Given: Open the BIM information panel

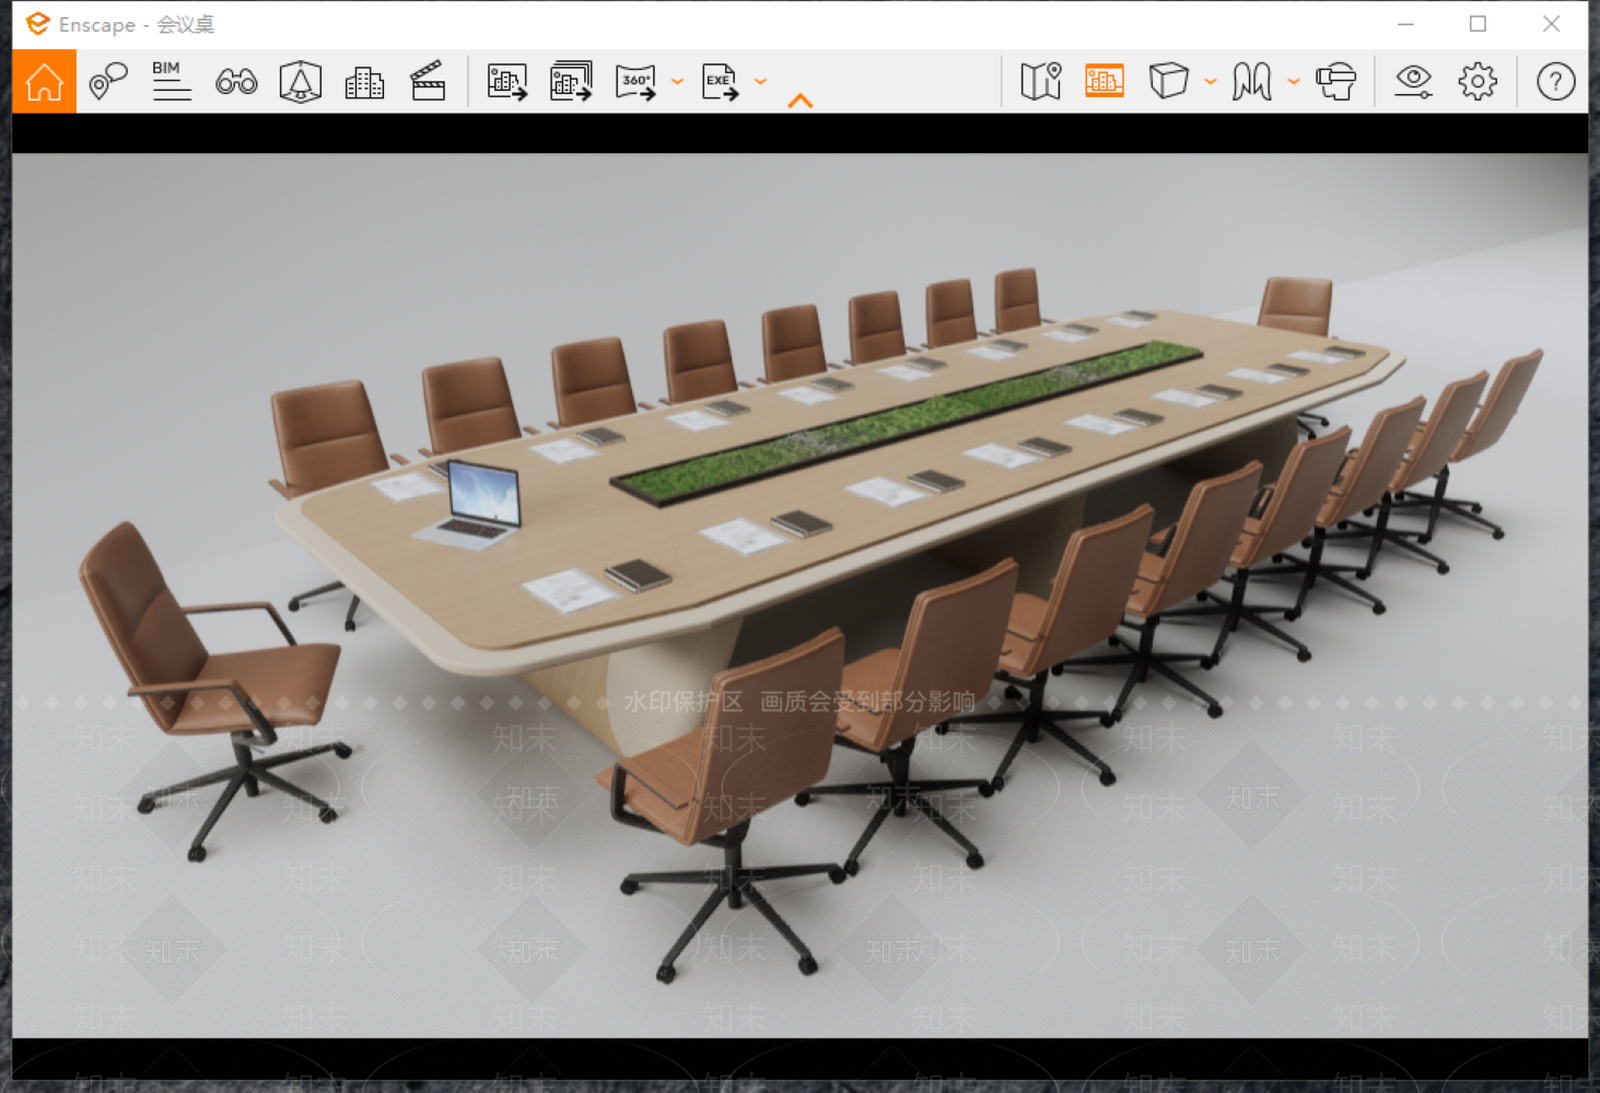Looking at the screenshot, I should 171,81.
